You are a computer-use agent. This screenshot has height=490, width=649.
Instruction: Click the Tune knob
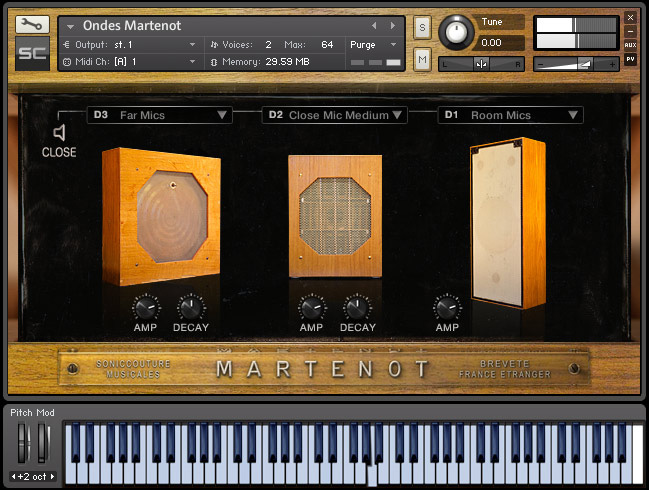coord(456,32)
